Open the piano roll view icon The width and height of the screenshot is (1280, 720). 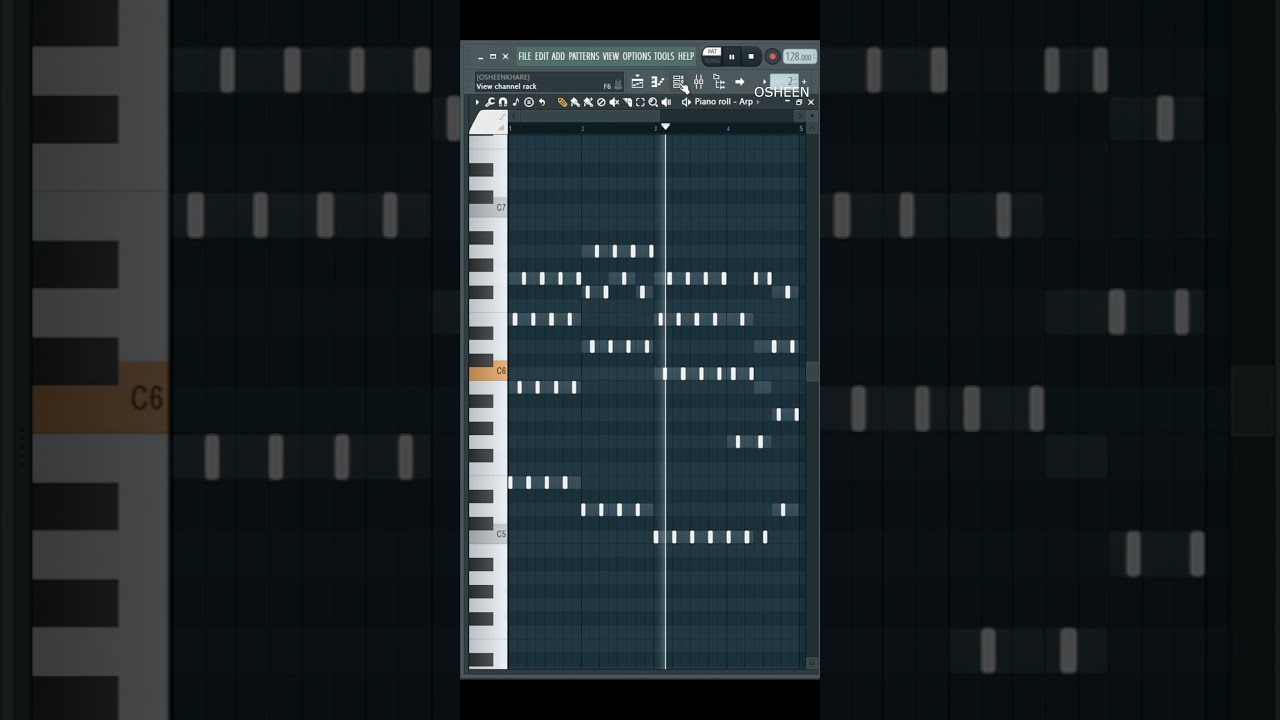coord(657,82)
